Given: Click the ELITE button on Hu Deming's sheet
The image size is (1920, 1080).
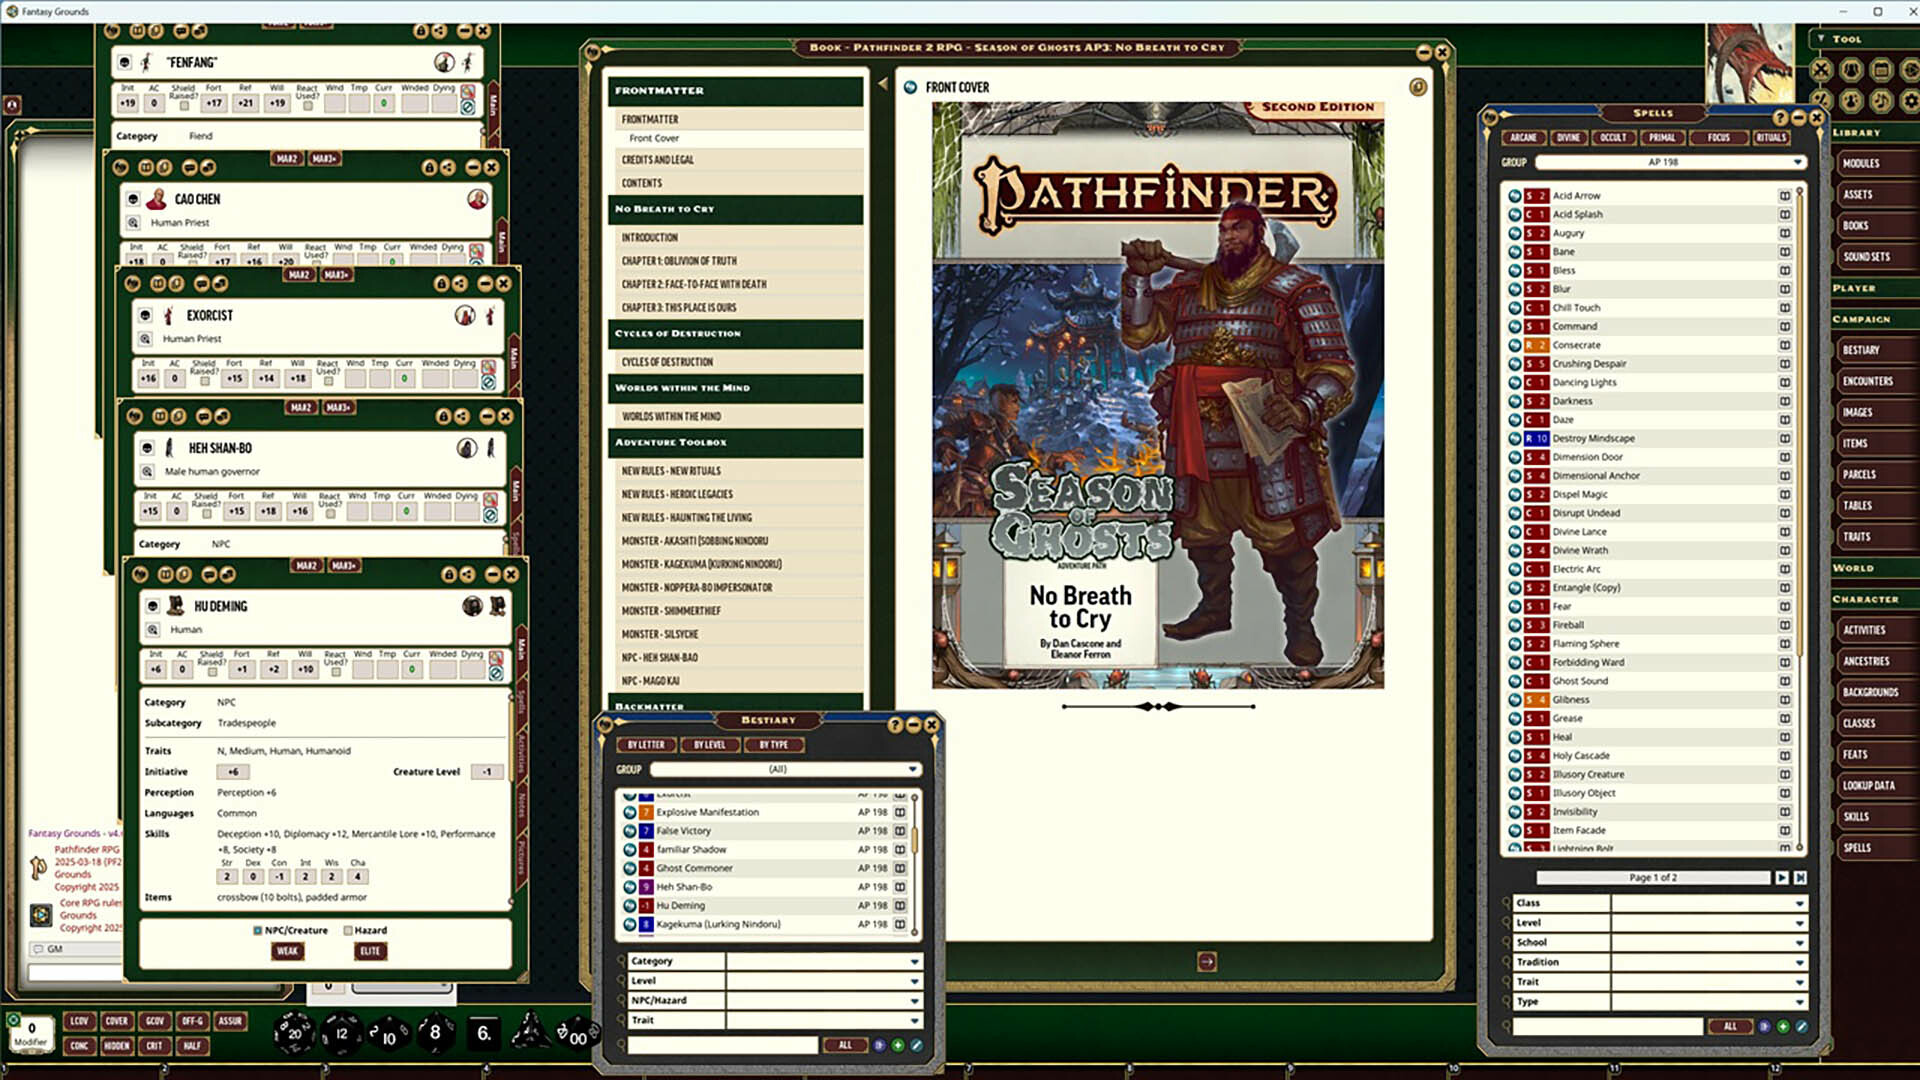Looking at the screenshot, I should (x=369, y=951).
